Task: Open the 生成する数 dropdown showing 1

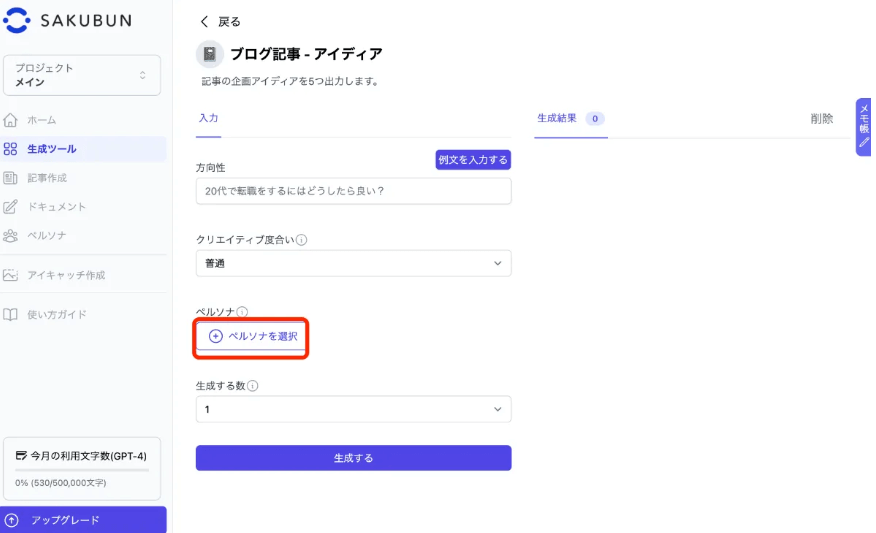Action: point(353,410)
